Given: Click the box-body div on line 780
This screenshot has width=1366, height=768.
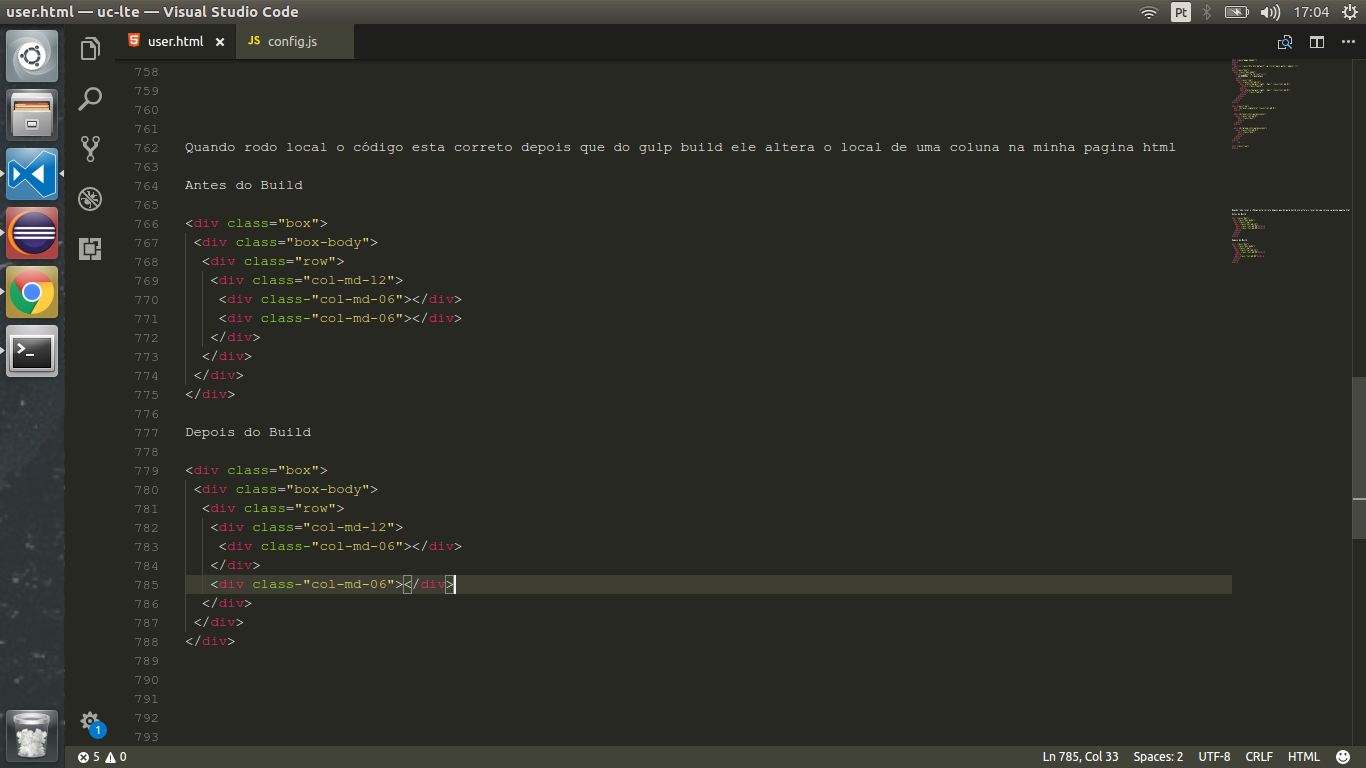Looking at the screenshot, I should click(x=286, y=489).
